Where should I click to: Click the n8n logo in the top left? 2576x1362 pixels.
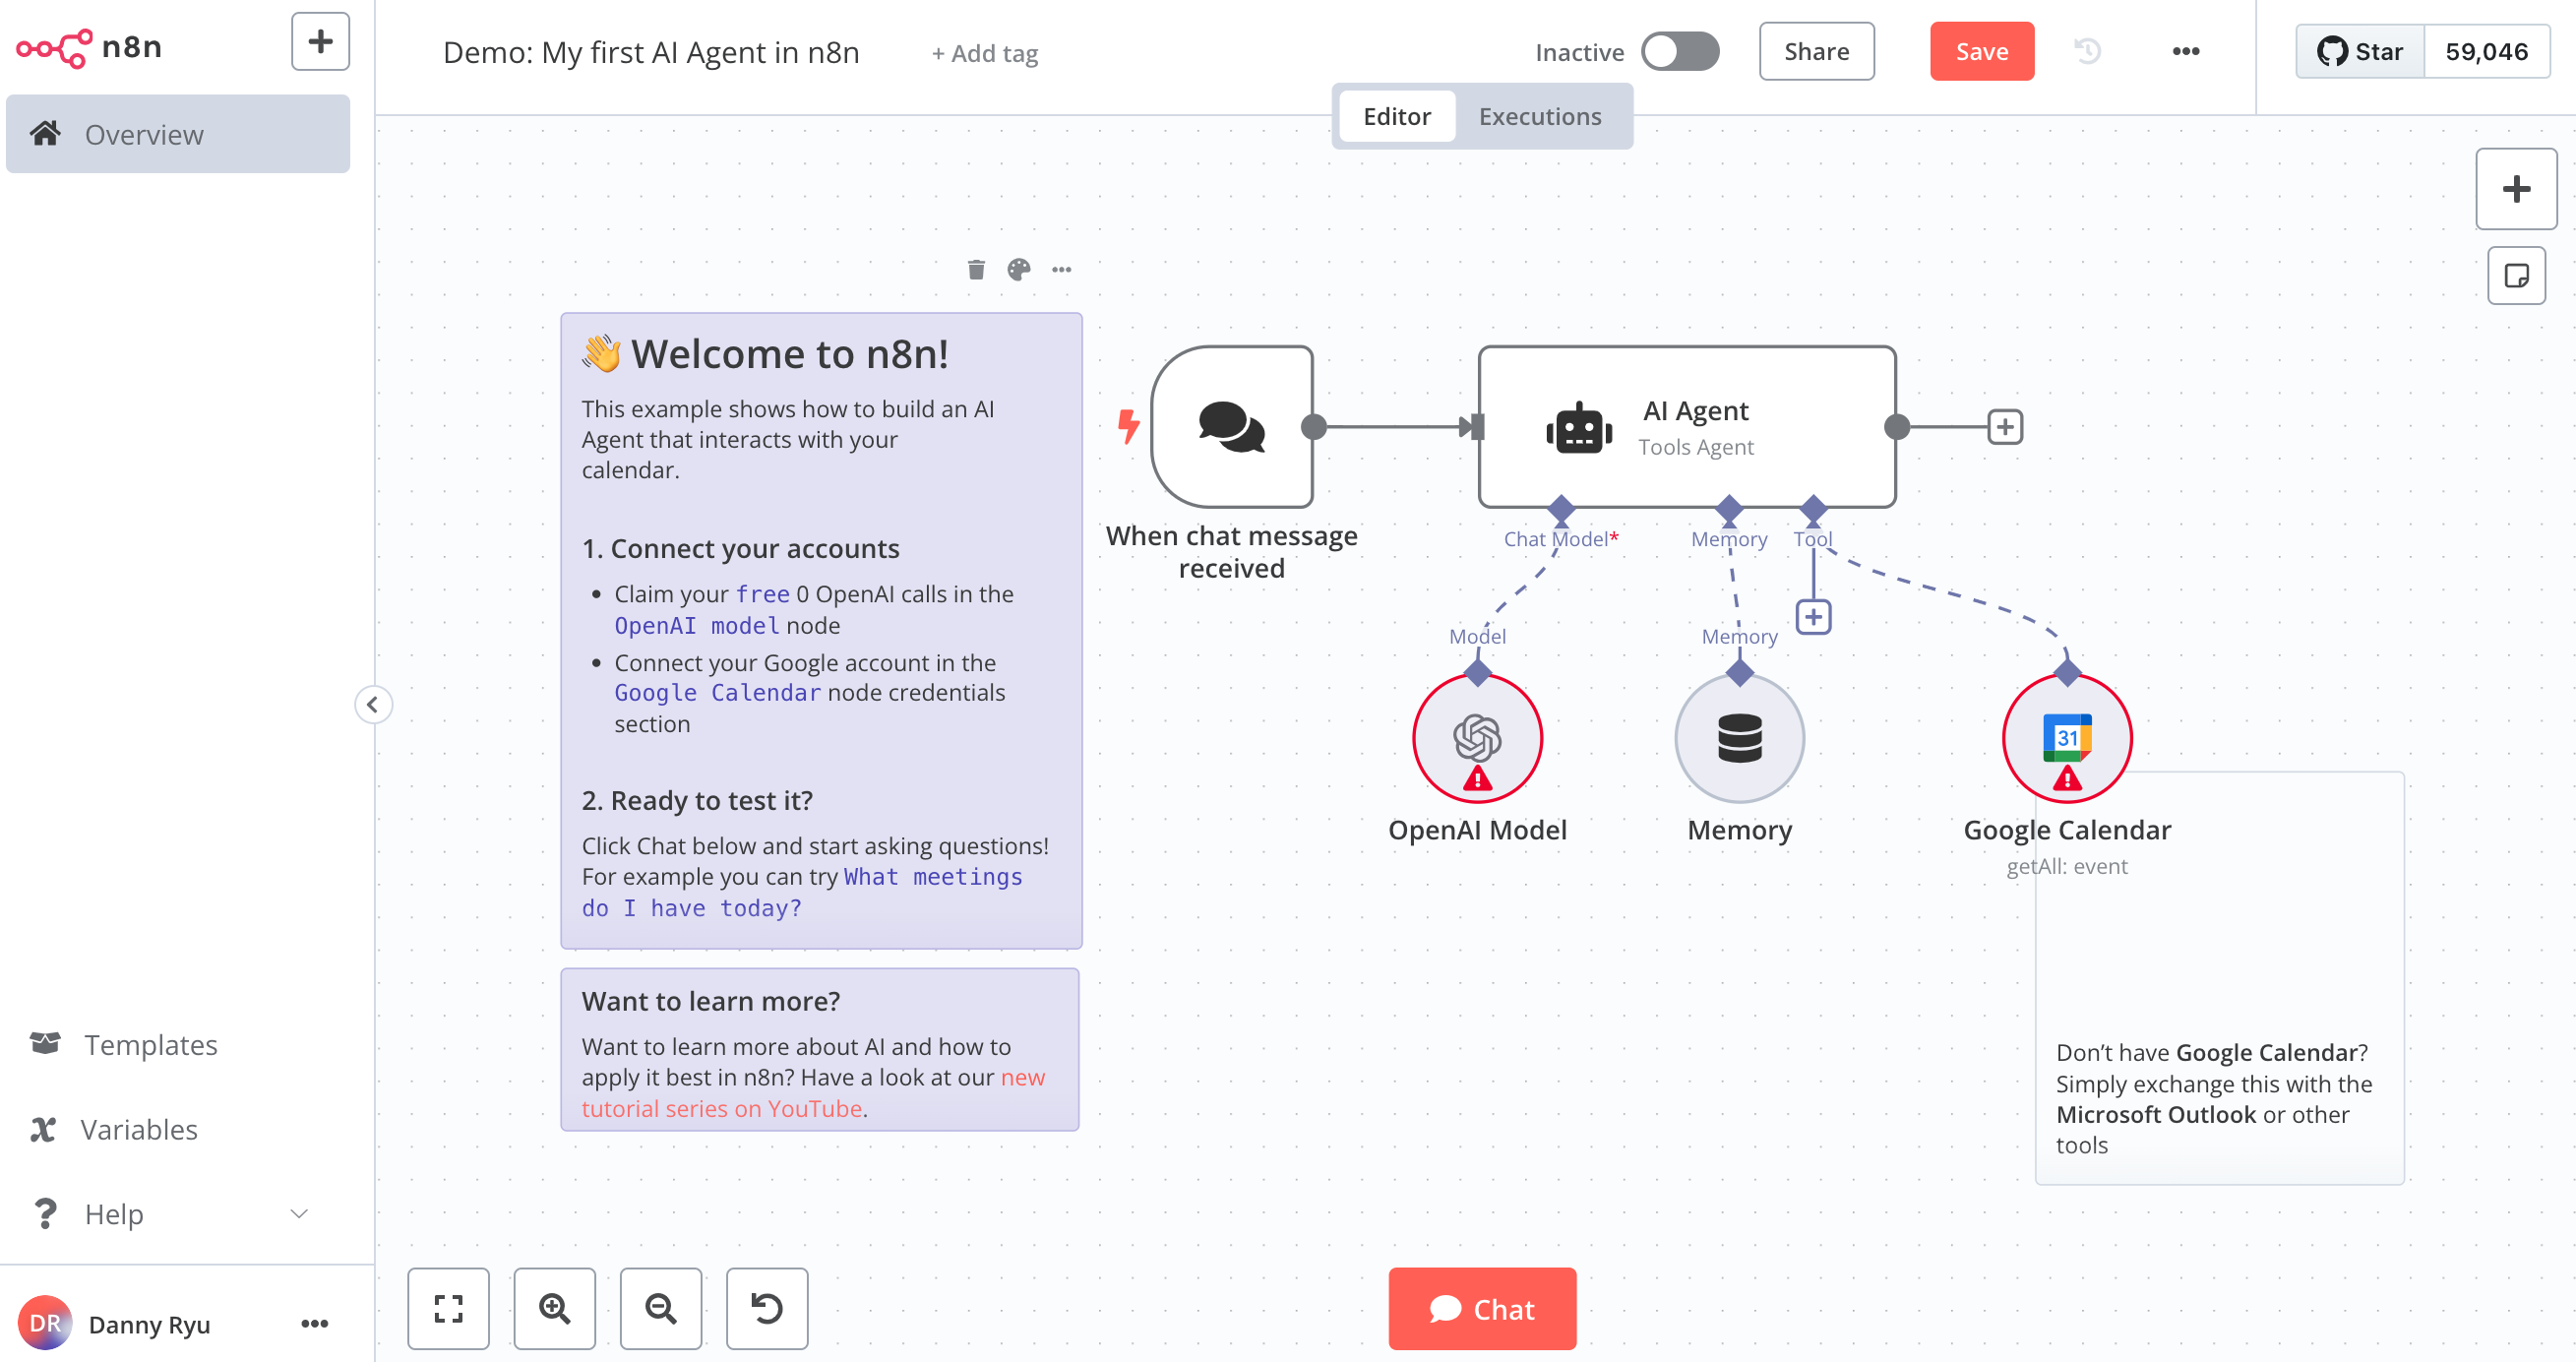(95, 48)
